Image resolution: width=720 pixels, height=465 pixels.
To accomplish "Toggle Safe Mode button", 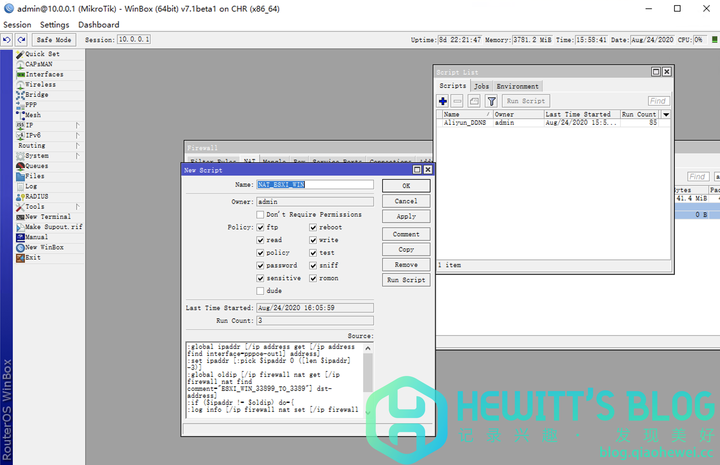I will click(x=54, y=40).
